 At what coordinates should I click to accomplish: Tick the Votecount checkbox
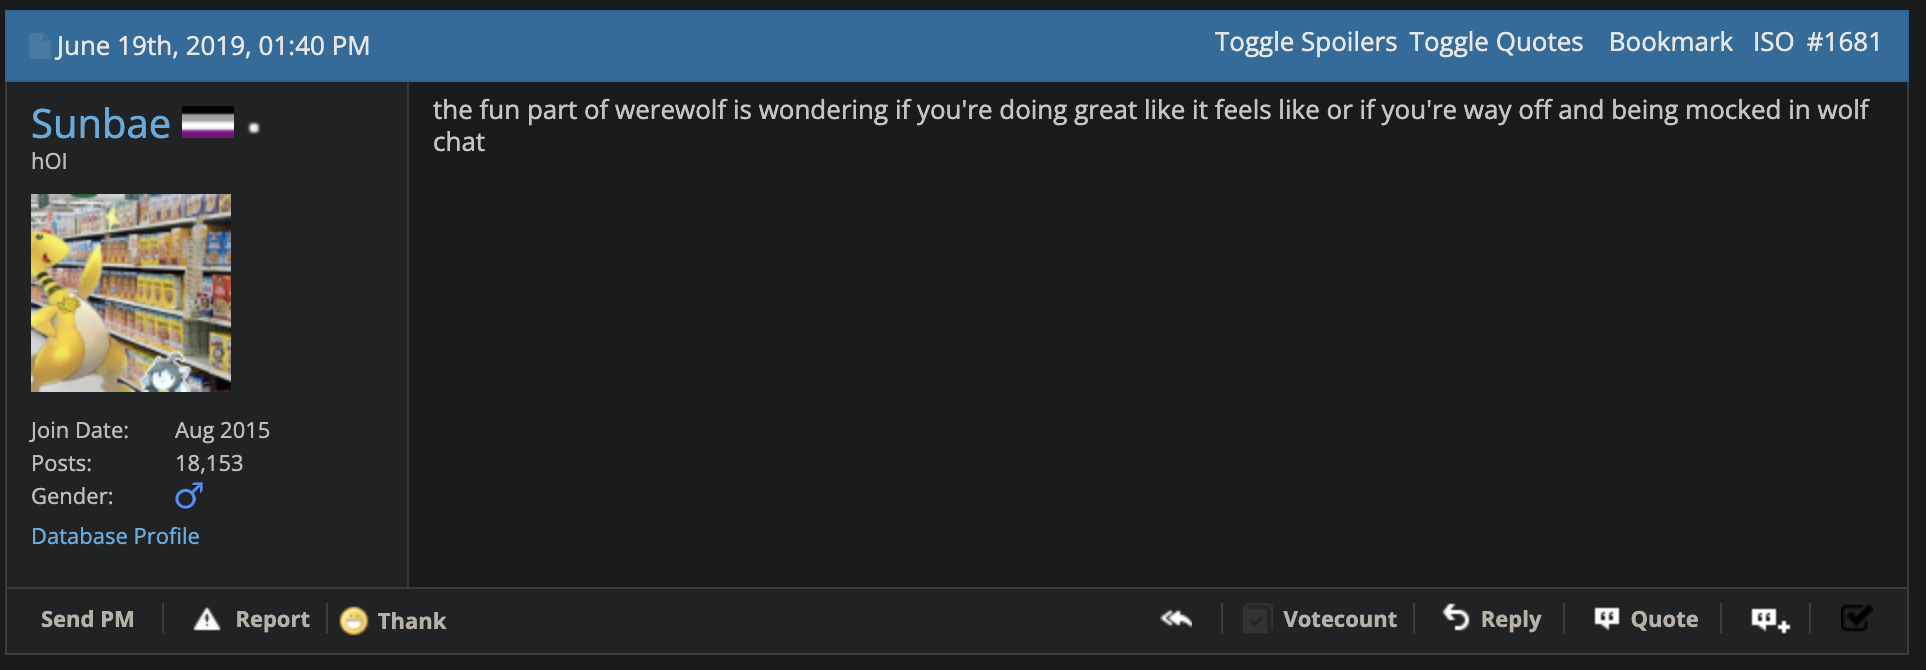tap(1257, 619)
